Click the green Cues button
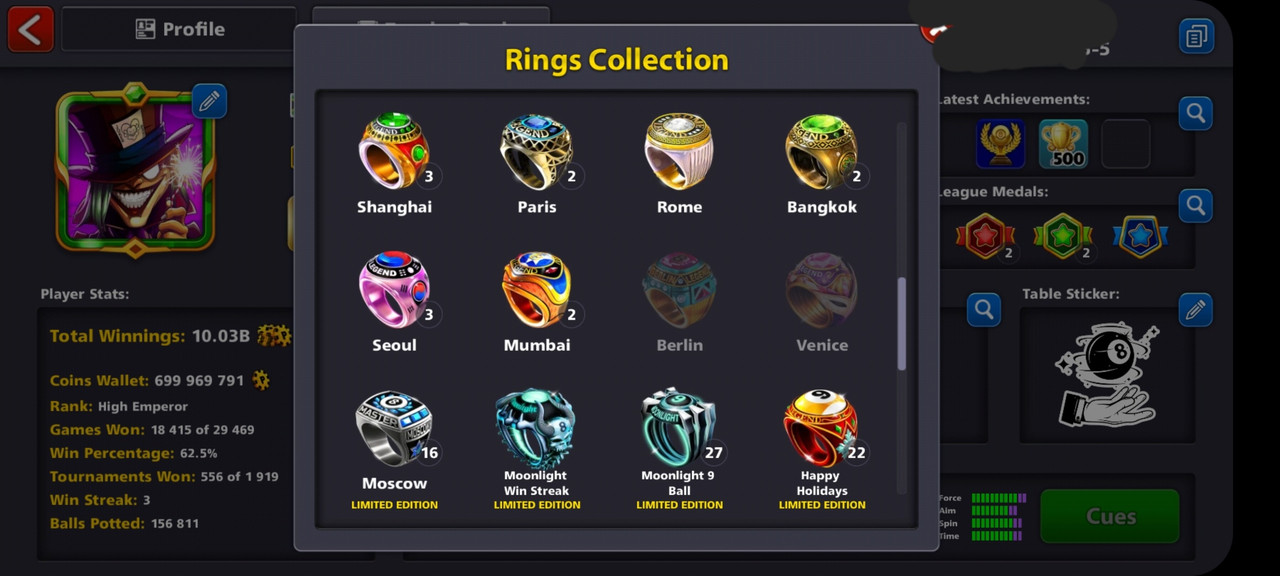 (1110, 517)
